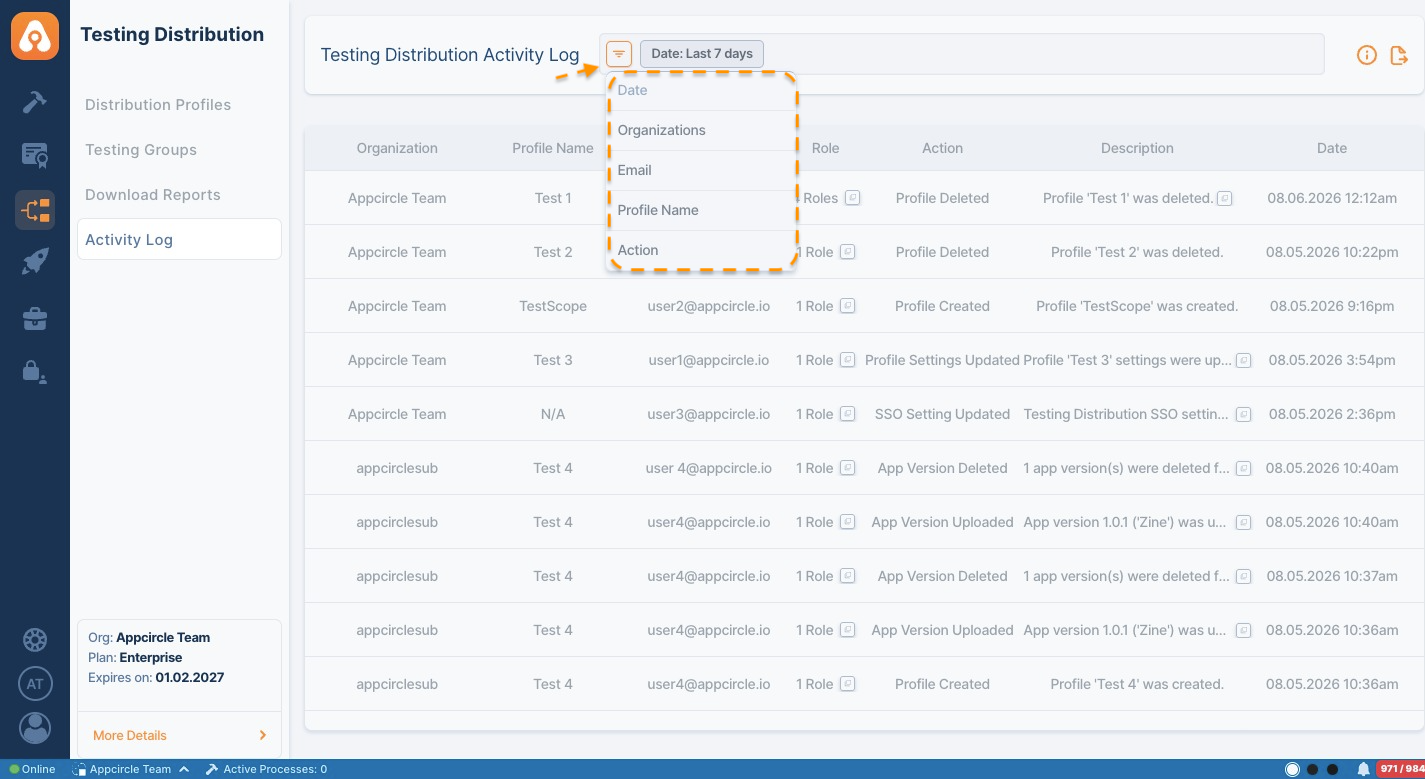This screenshot has height=779, width=1425.
Task: Open the Signing Identities certificate icon
Action: (x=35, y=155)
